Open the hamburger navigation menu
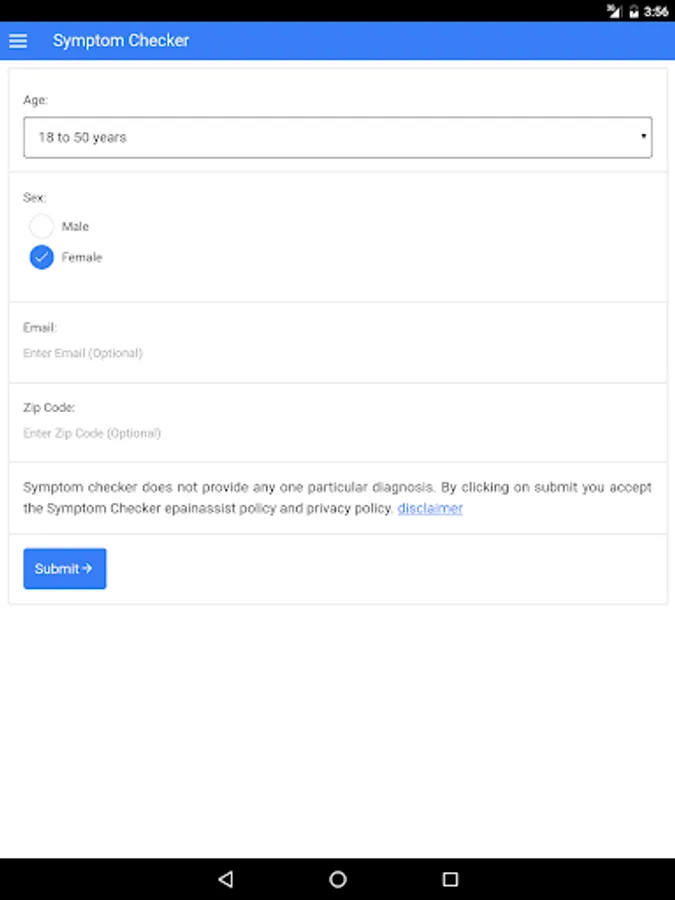Viewport: 675px width, 900px height. click(x=18, y=41)
